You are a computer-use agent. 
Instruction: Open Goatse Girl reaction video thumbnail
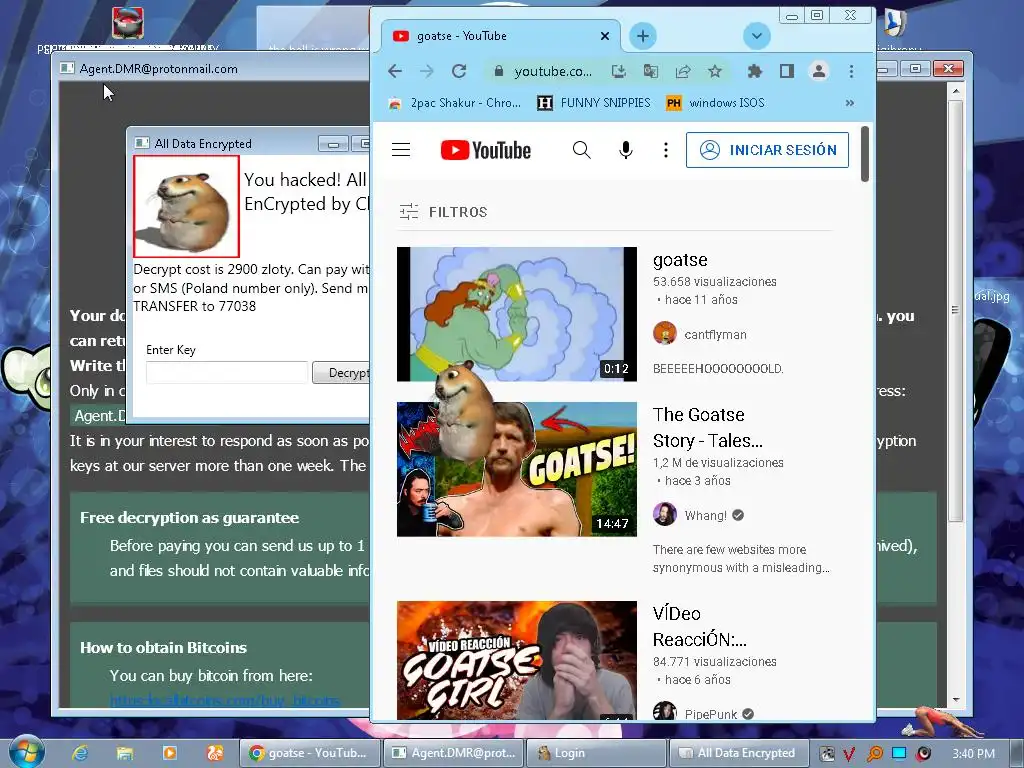tap(517, 660)
